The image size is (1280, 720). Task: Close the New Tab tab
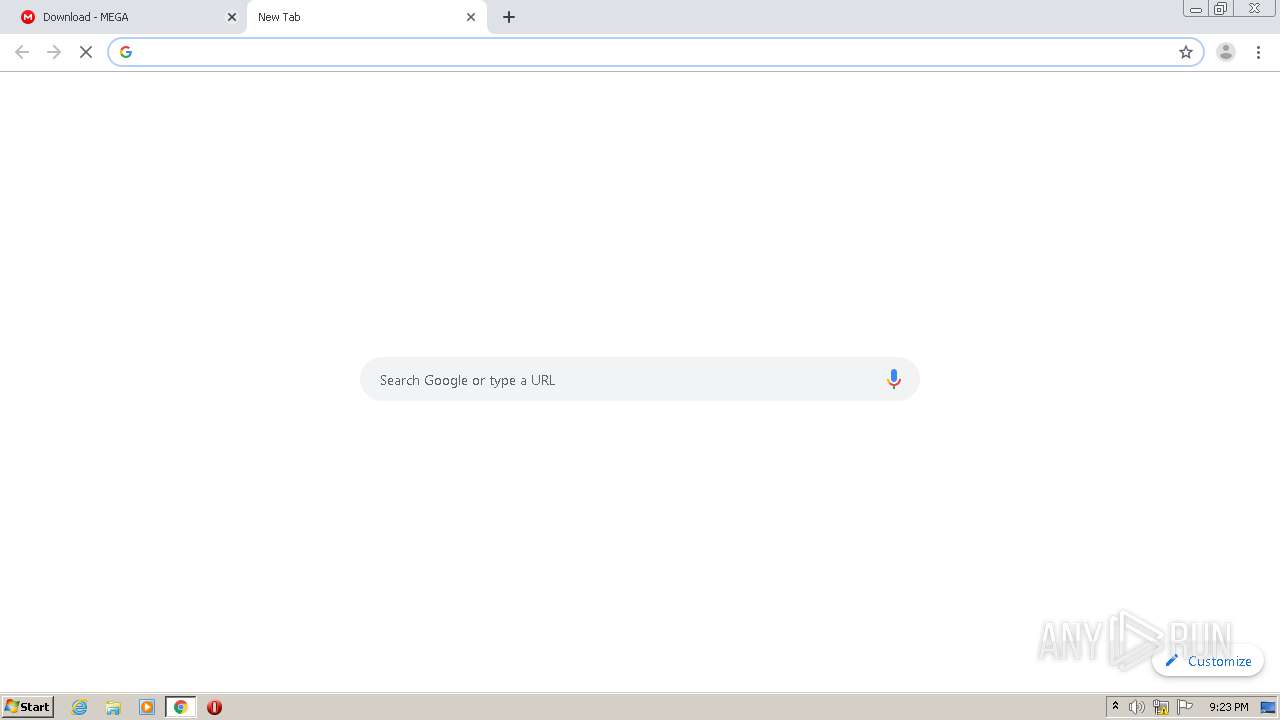pyautogui.click(x=471, y=17)
